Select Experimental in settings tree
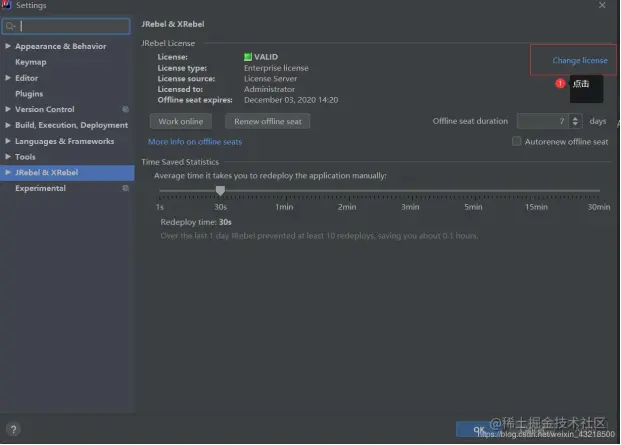This screenshot has height=445, width=621. [40, 188]
